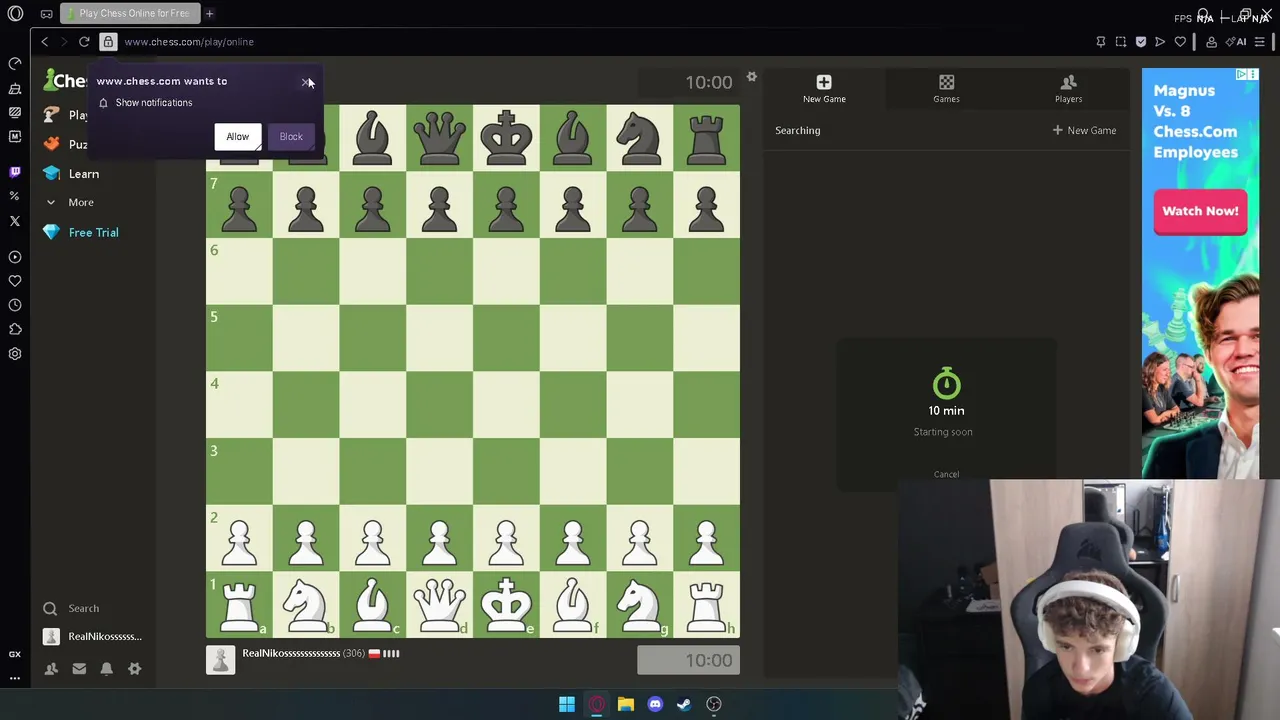Screen dimensions: 1280x720
Task: Close the notification permission popup
Action: [x=306, y=82]
